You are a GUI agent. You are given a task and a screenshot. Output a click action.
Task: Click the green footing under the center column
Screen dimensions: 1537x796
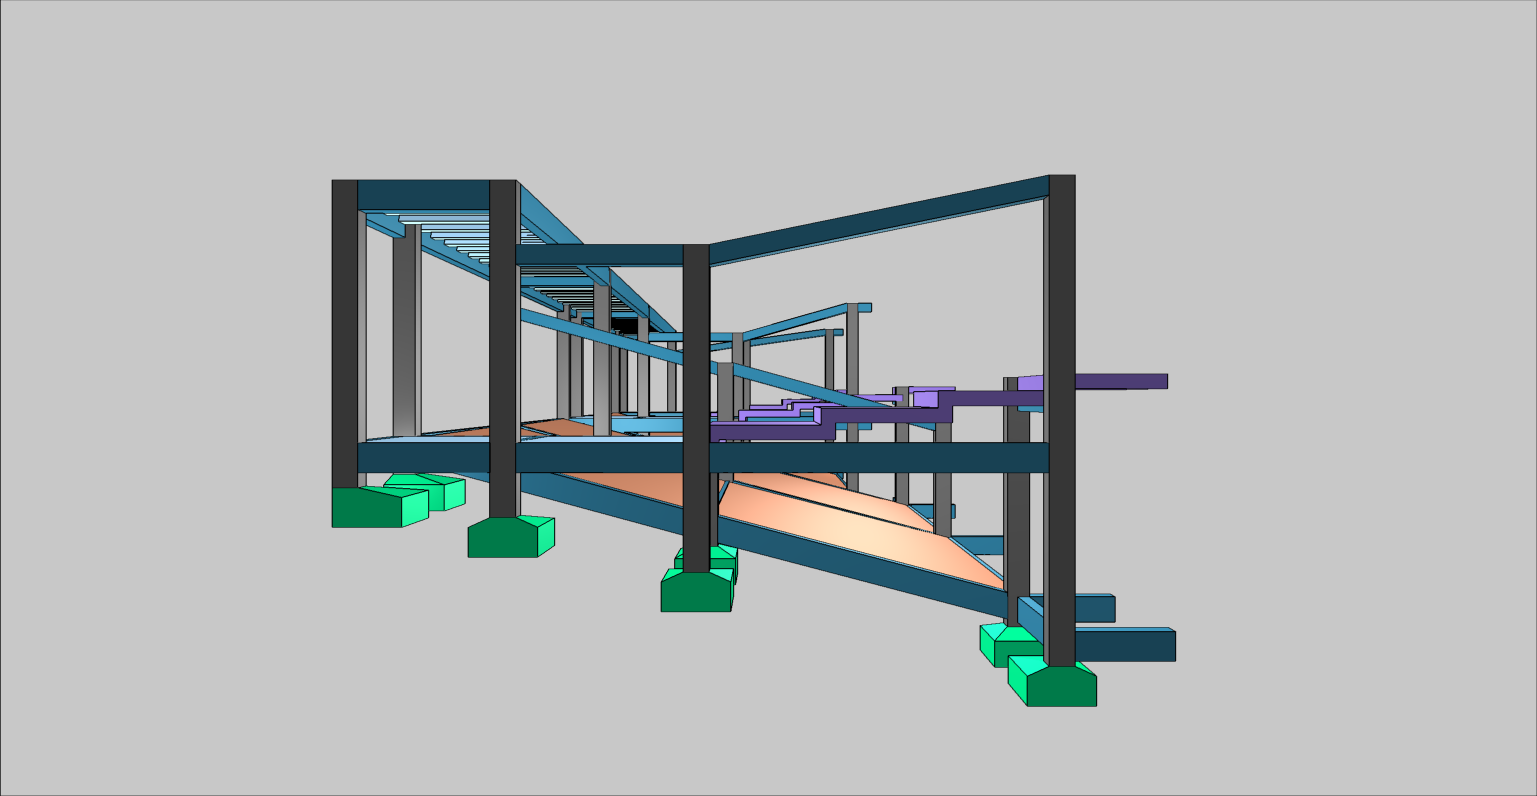point(695,591)
